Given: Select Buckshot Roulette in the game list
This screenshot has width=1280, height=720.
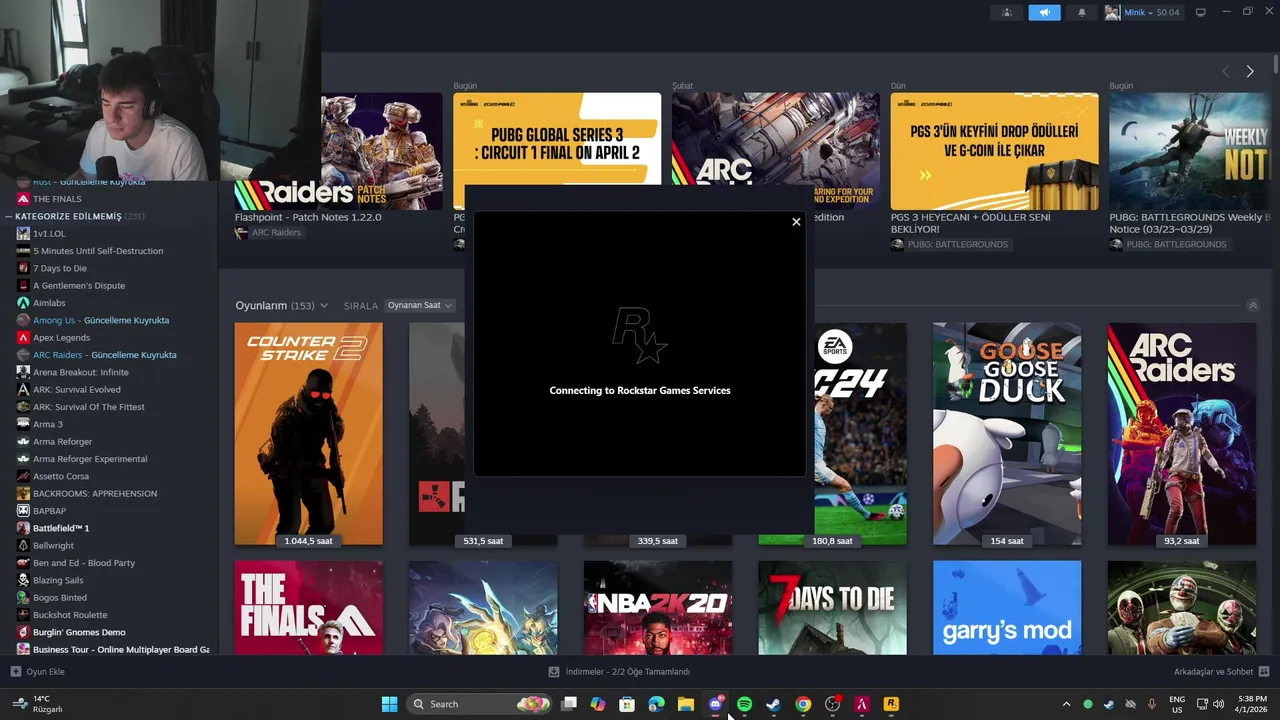Looking at the screenshot, I should point(70,615).
